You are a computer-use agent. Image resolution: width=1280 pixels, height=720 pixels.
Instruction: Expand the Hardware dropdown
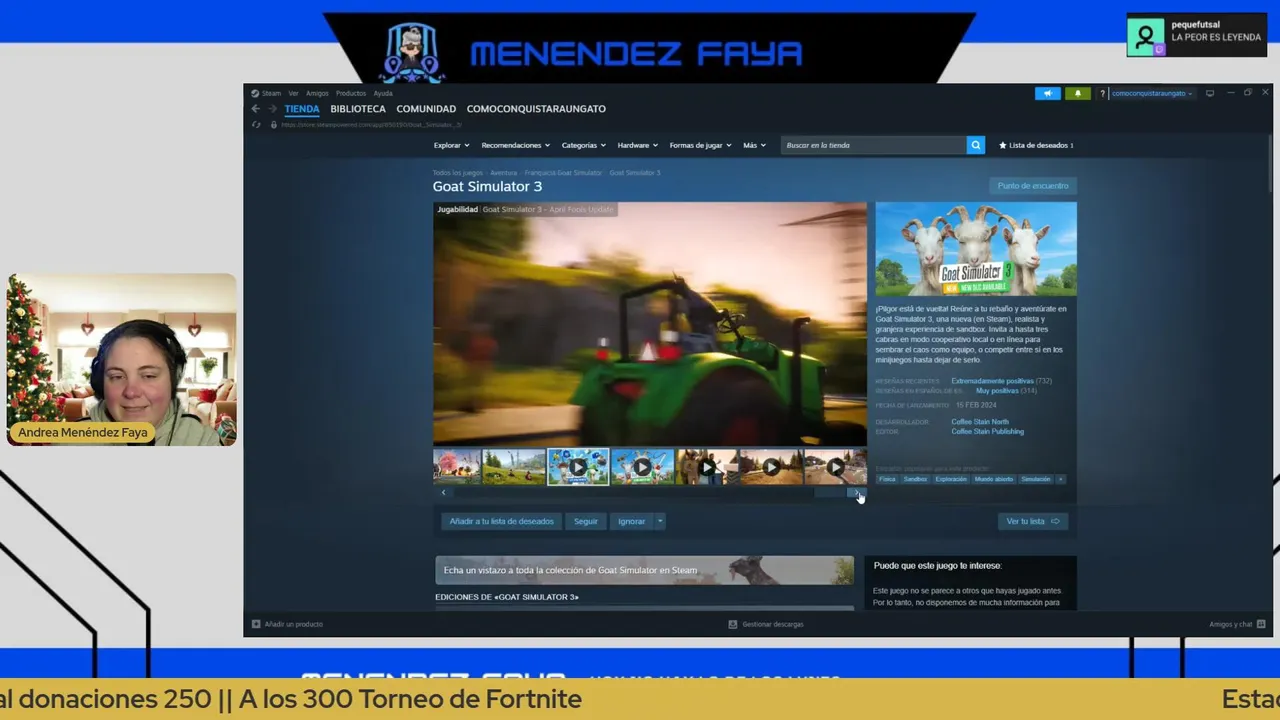(x=637, y=145)
